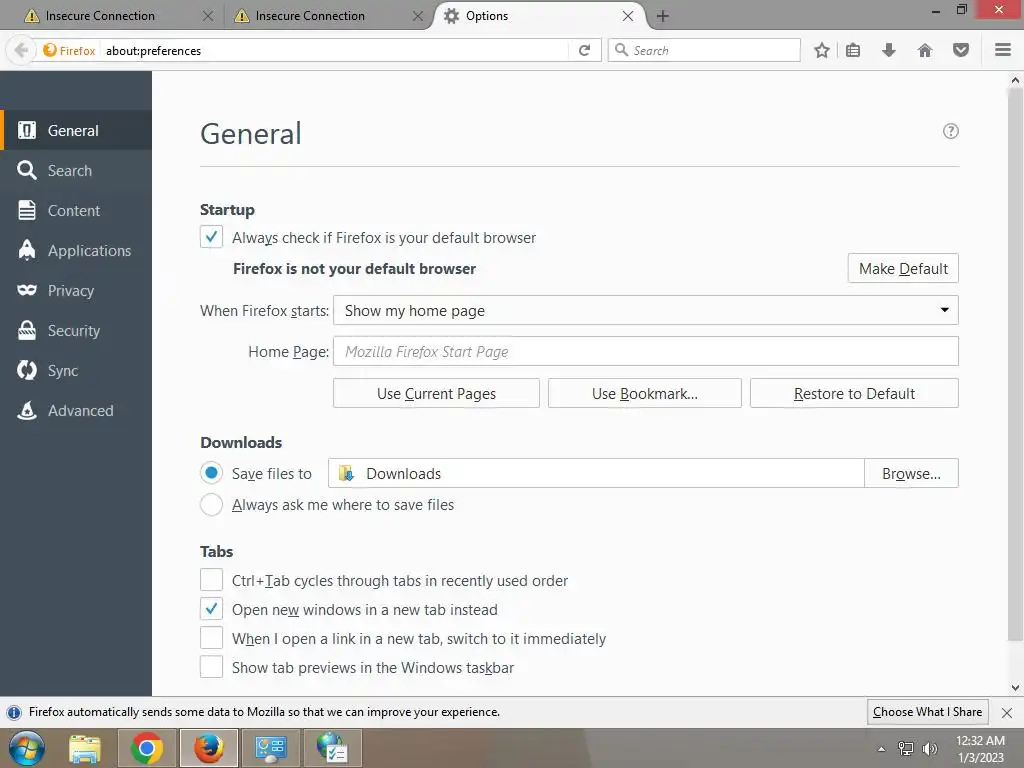This screenshot has height=768, width=1024.
Task: Reload the page with the refresh icon
Action: [584, 50]
